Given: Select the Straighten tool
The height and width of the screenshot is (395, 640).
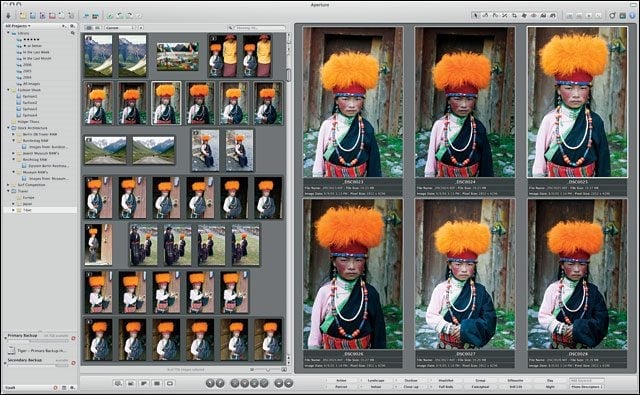Looking at the screenshot, I should click(x=505, y=16).
